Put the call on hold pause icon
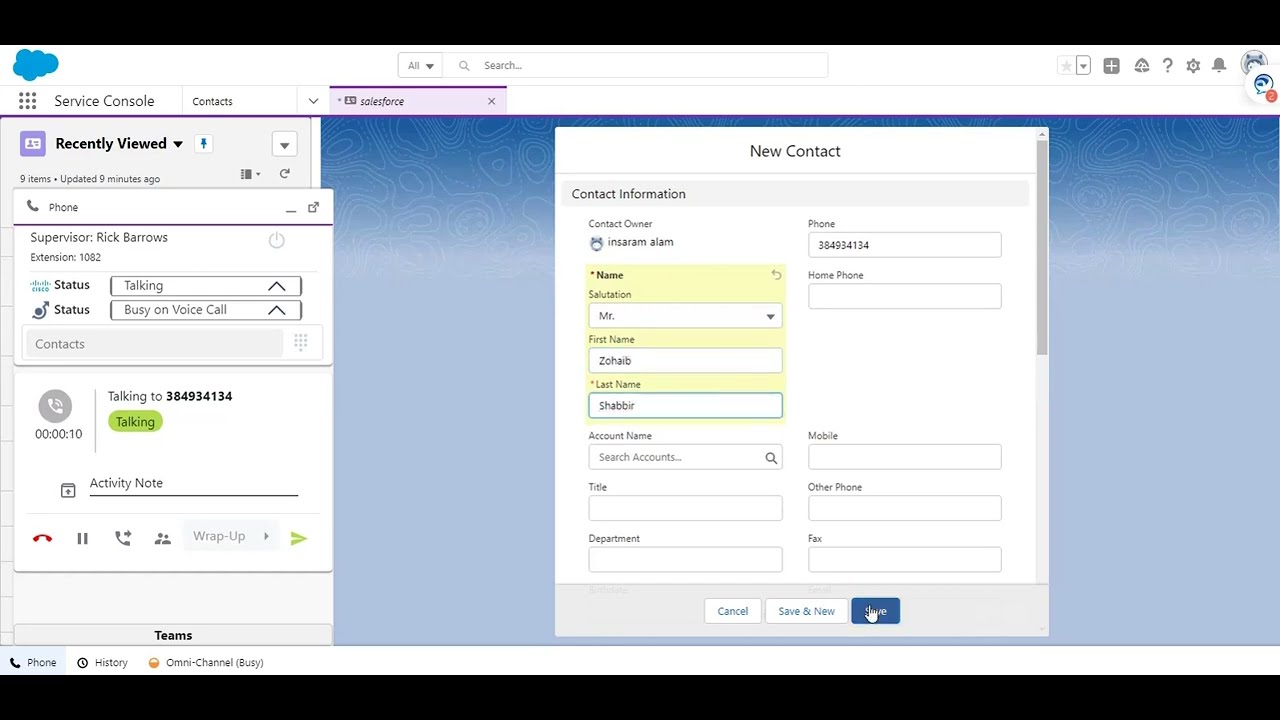 click(x=82, y=538)
